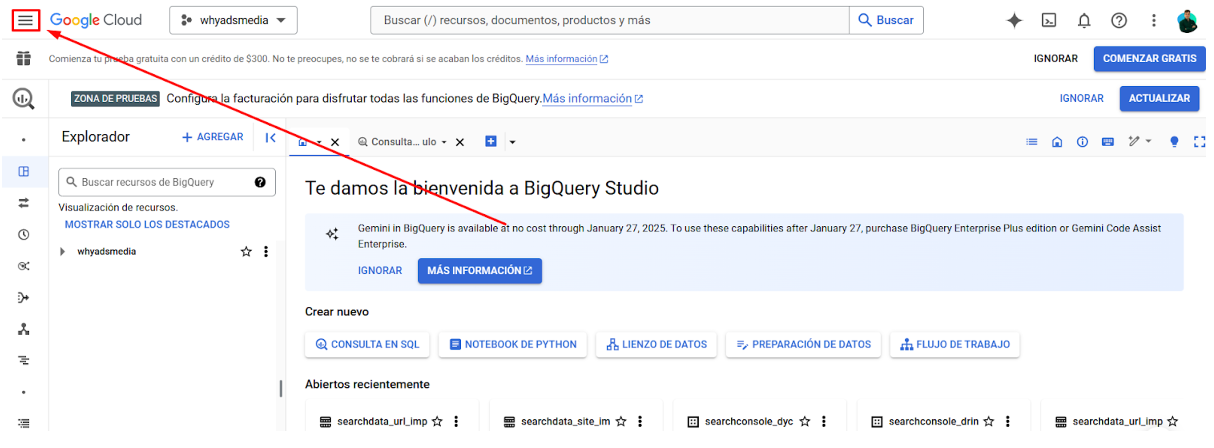Collapse the Explorador panel with arrow icon

(270, 138)
